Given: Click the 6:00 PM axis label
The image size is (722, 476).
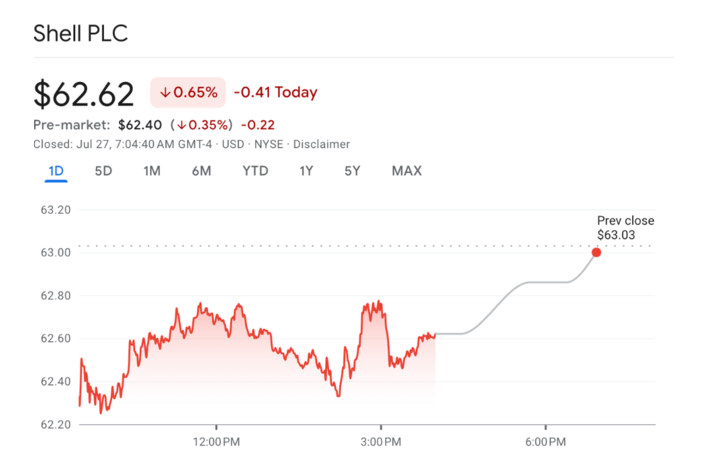Looking at the screenshot, I should (546, 441).
